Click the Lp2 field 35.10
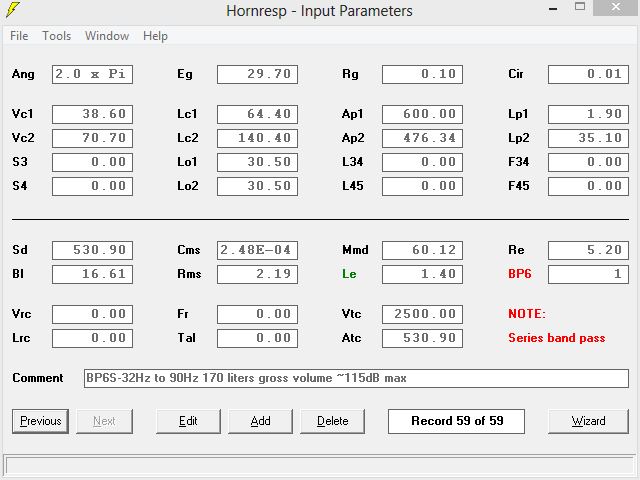 588,138
